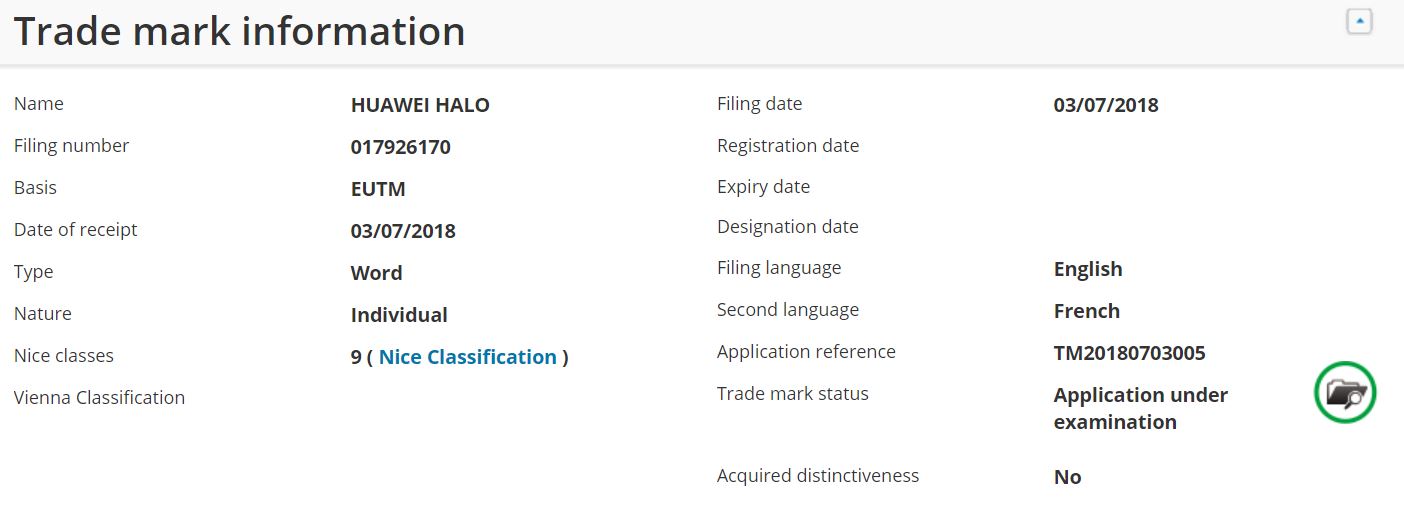This screenshot has height=532, width=1404.
Task: Click the application reference TM20180703005
Action: 1129,353
